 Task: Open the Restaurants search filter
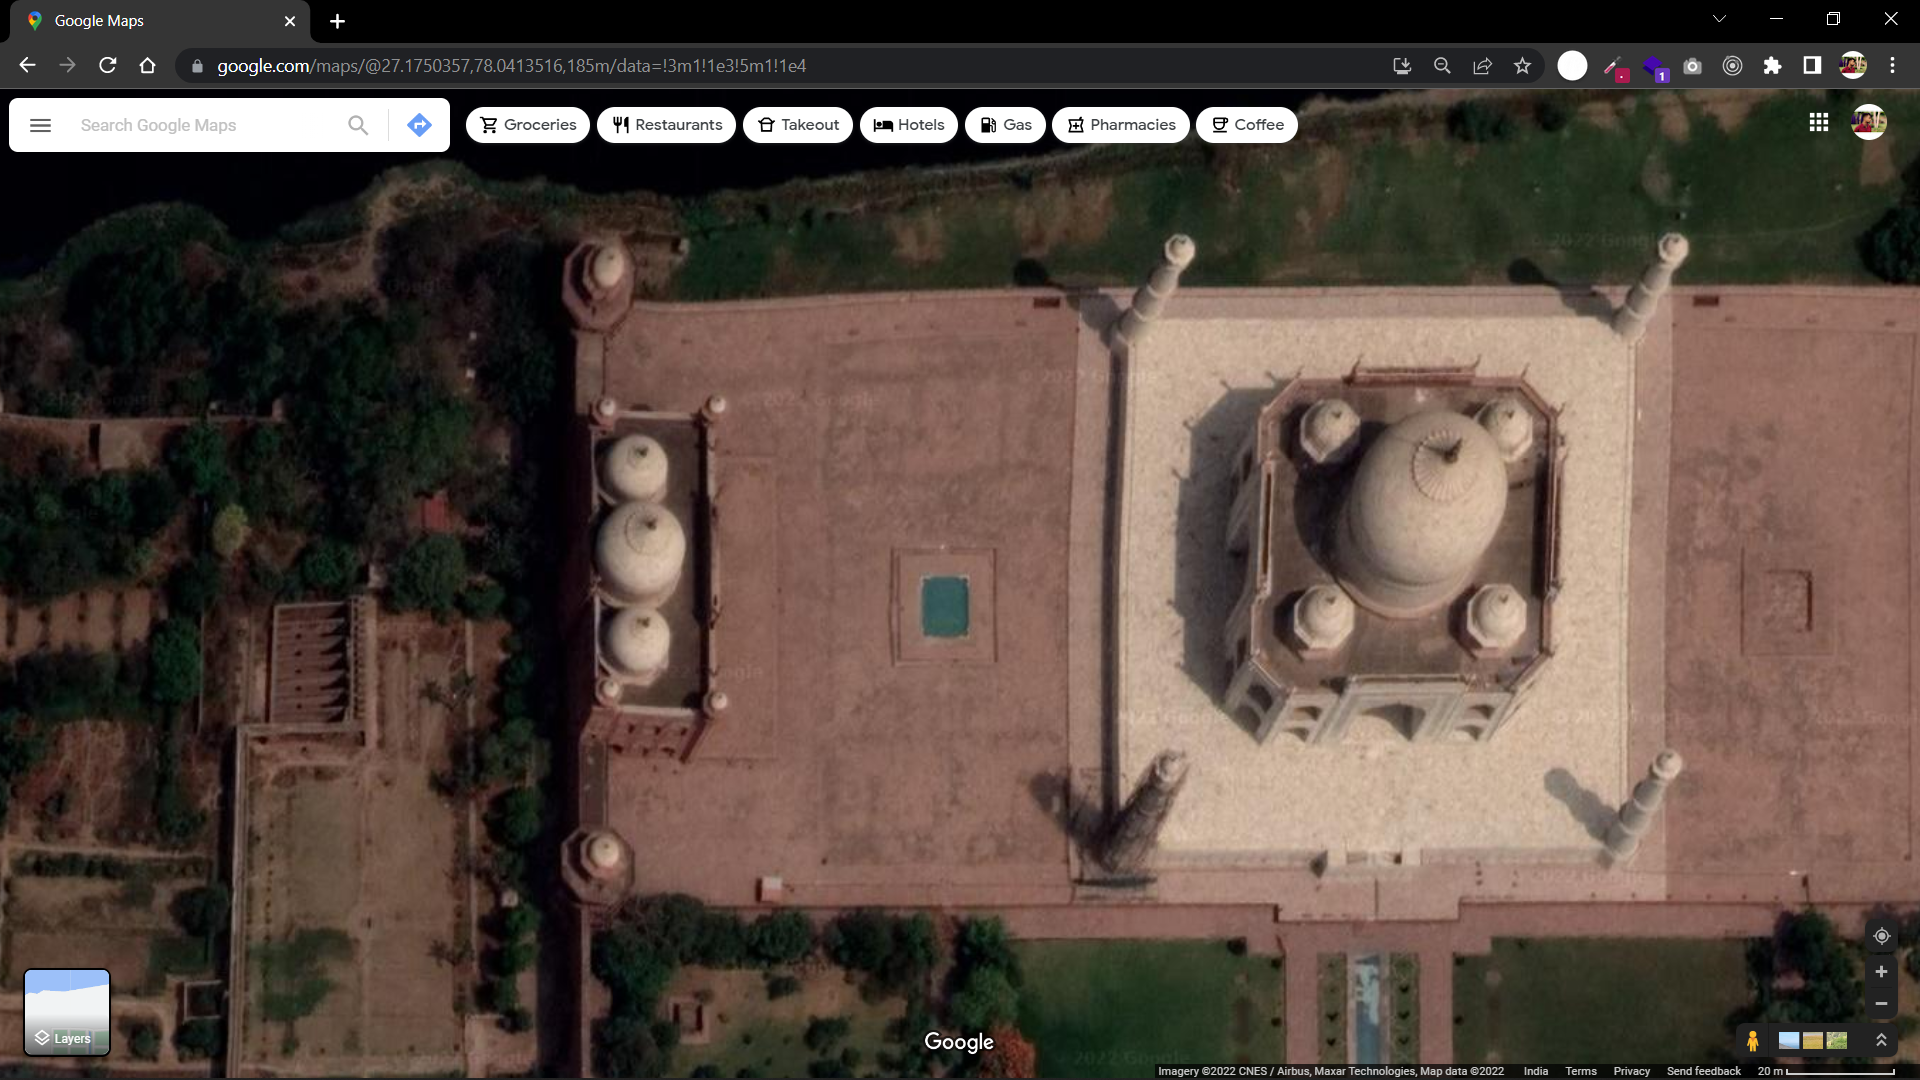coord(666,124)
